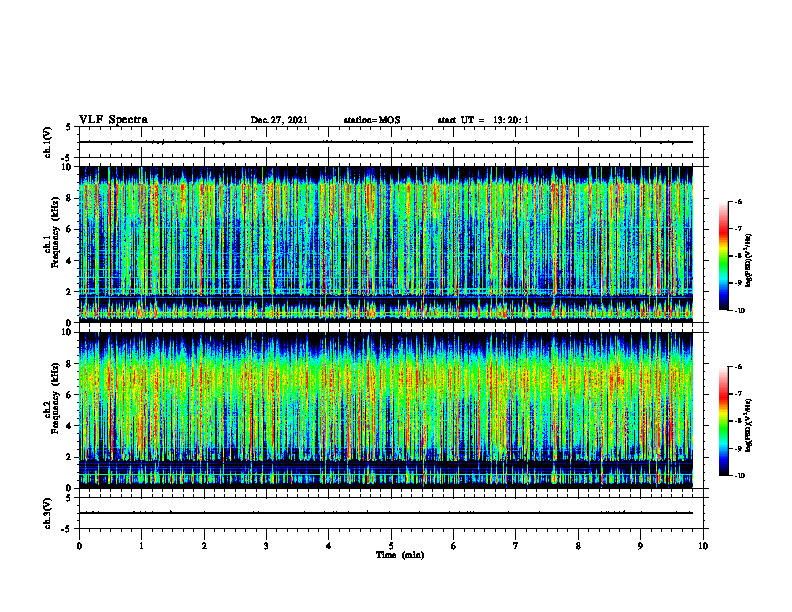Viewport: 792px width, 612px height.
Task: Click the "Time (min)" axis label
Action: 400,555
